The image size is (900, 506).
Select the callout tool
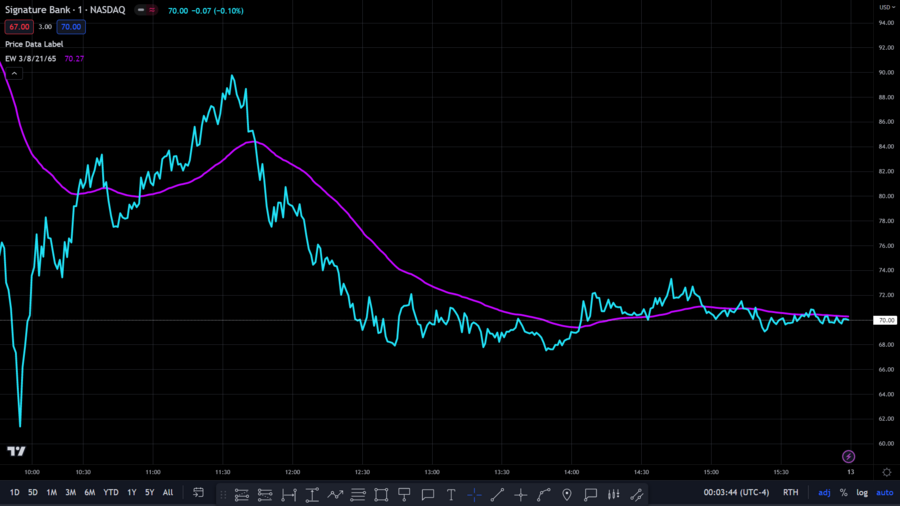pyautogui.click(x=590, y=495)
